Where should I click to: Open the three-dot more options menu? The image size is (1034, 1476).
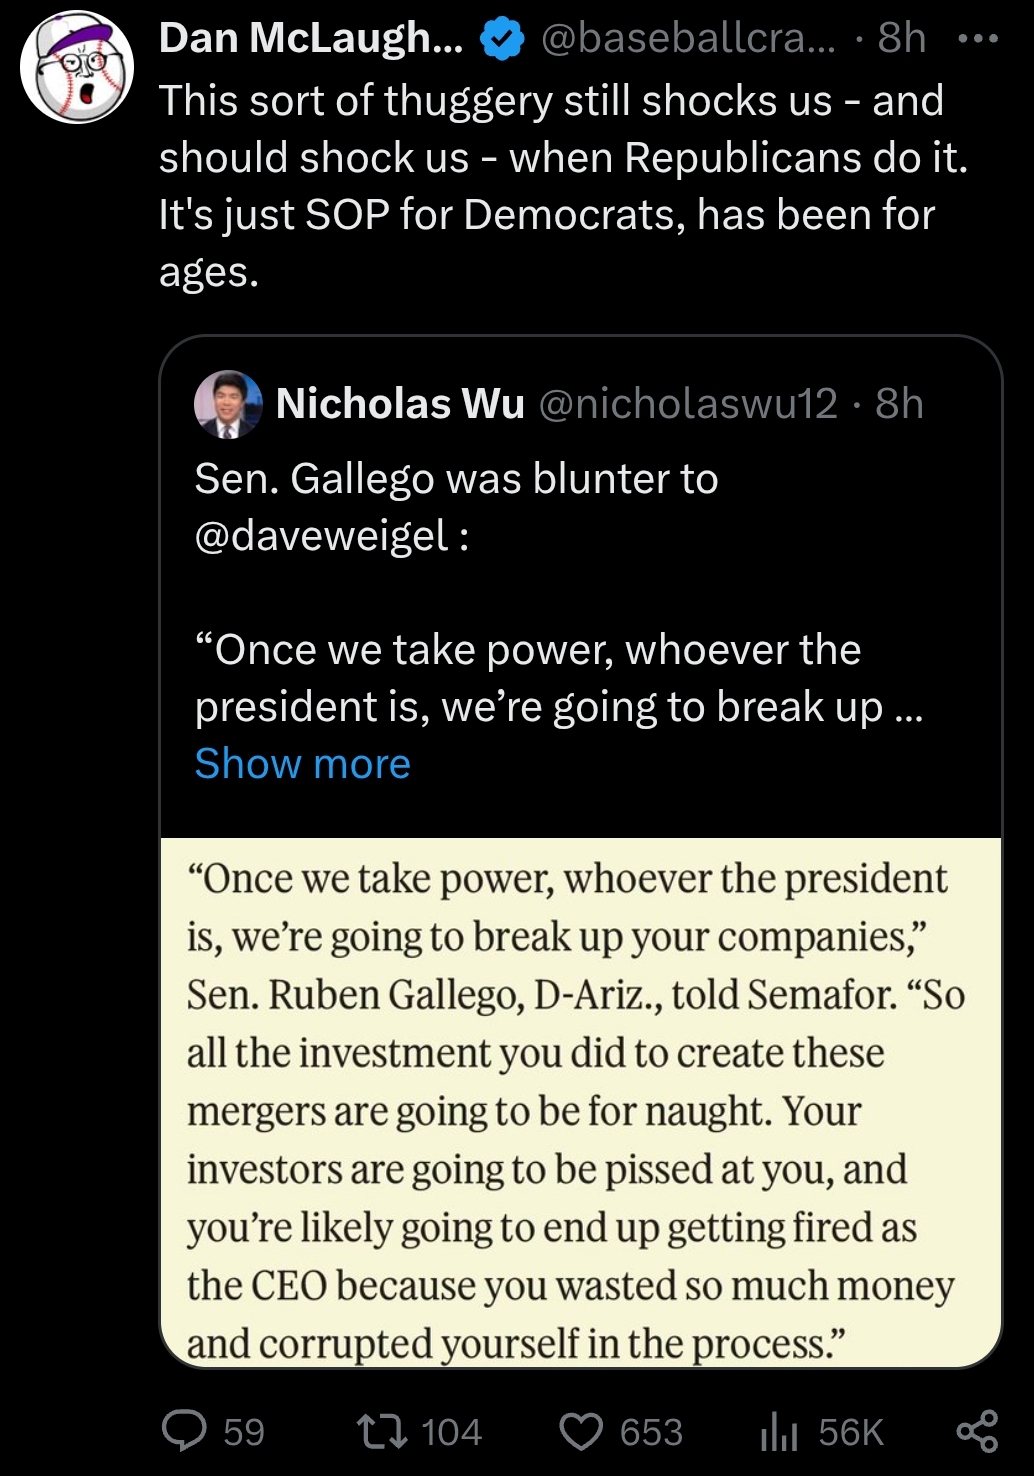pyautogui.click(x=977, y=39)
